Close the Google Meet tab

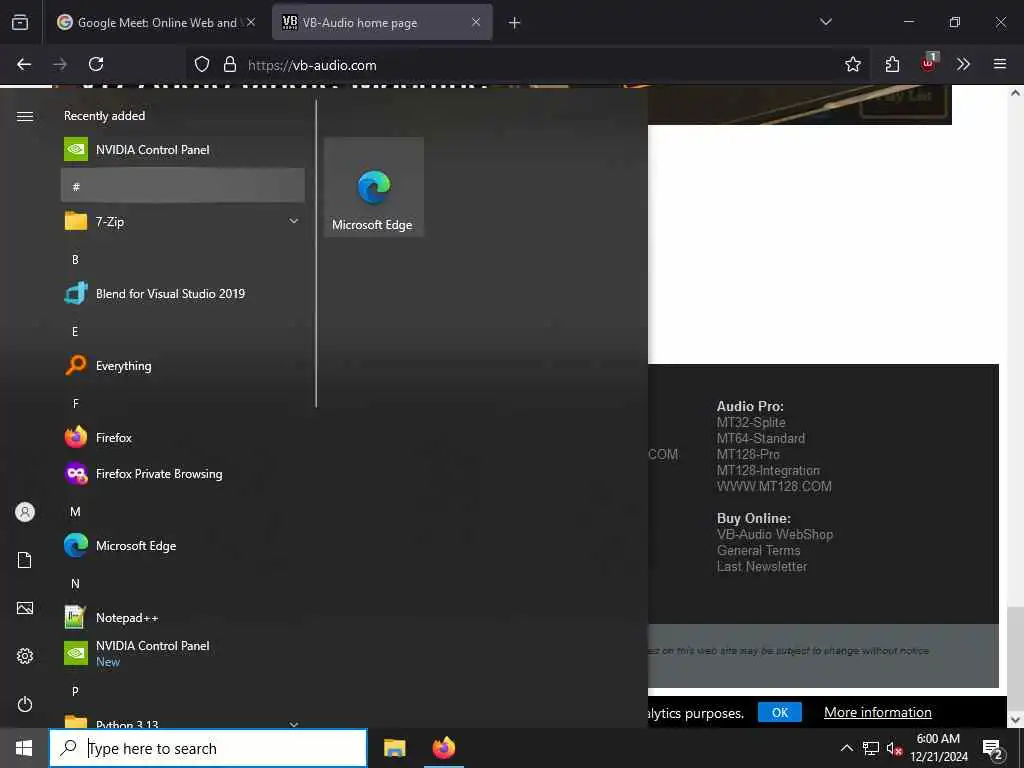251,22
